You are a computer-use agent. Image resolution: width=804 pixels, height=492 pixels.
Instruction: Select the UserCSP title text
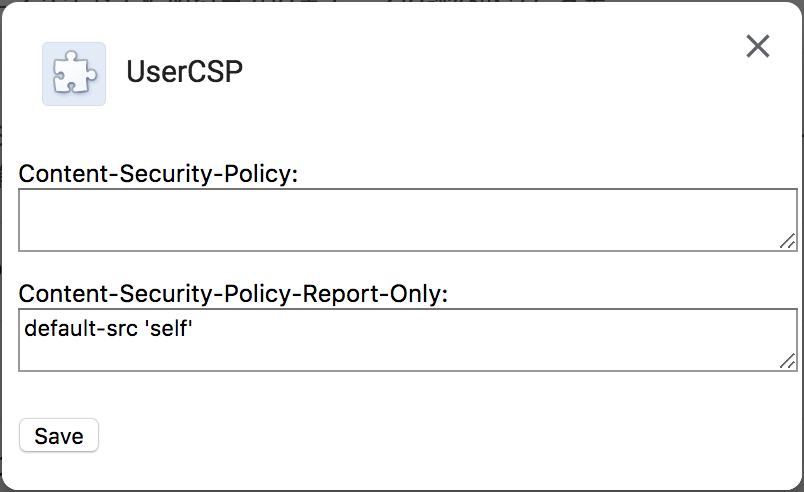[x=185, y=71]
